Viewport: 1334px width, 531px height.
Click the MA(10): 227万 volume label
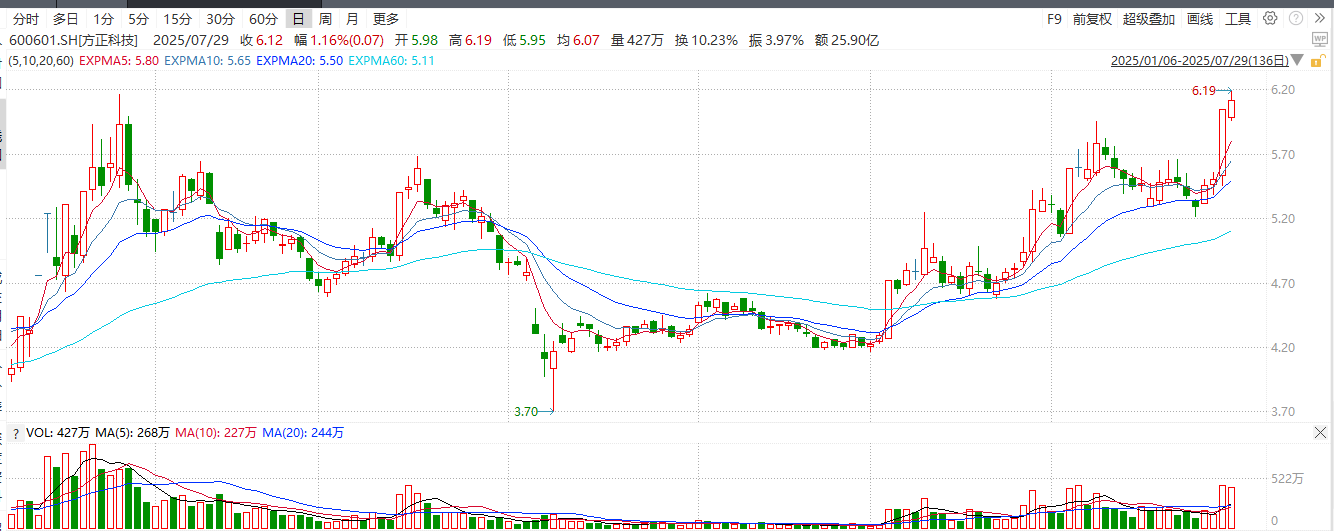(x=218, y=433)
